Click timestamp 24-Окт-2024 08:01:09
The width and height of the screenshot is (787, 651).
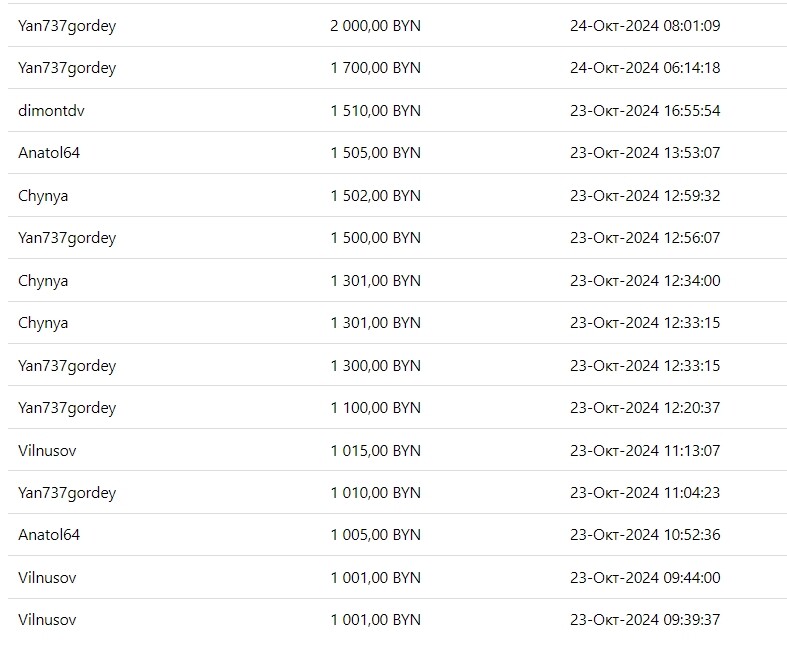point(645,26)
